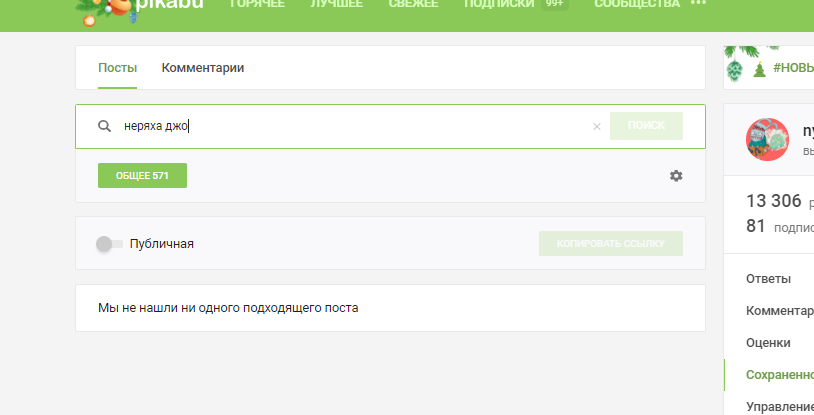Switch to the Посты tab
The width and height of the screenshot is (814, 415).
pos(117,68)
